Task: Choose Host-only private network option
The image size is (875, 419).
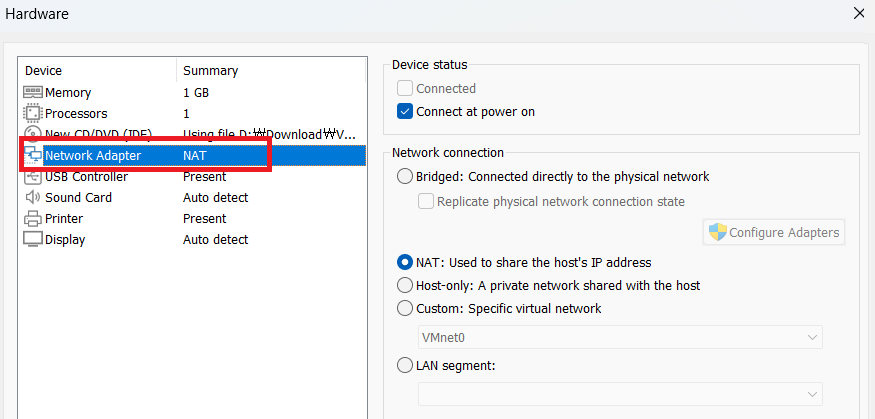Action: point(405,285)
